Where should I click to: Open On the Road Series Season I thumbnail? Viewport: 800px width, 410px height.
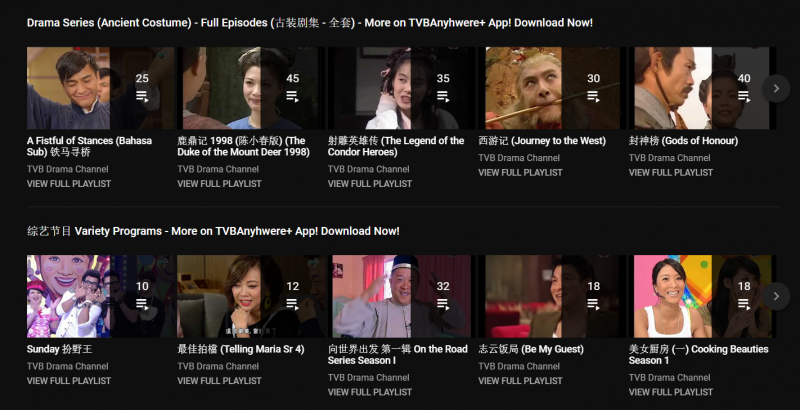click(x=401, y=296)
